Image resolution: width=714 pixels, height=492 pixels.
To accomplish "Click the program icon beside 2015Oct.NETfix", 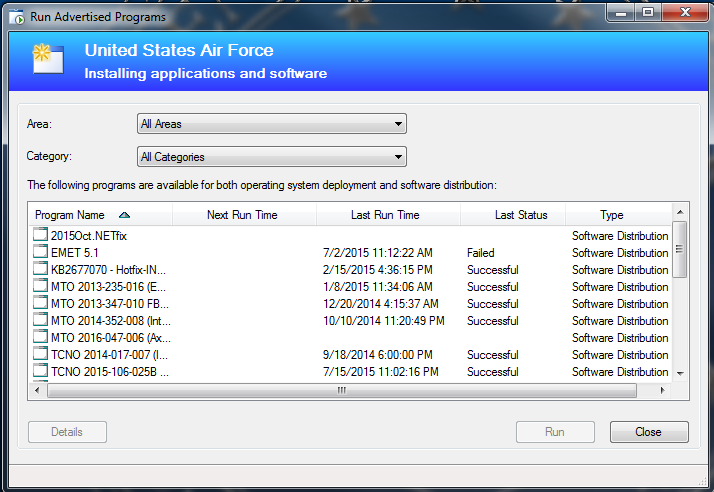I will (x=40, y=236).
